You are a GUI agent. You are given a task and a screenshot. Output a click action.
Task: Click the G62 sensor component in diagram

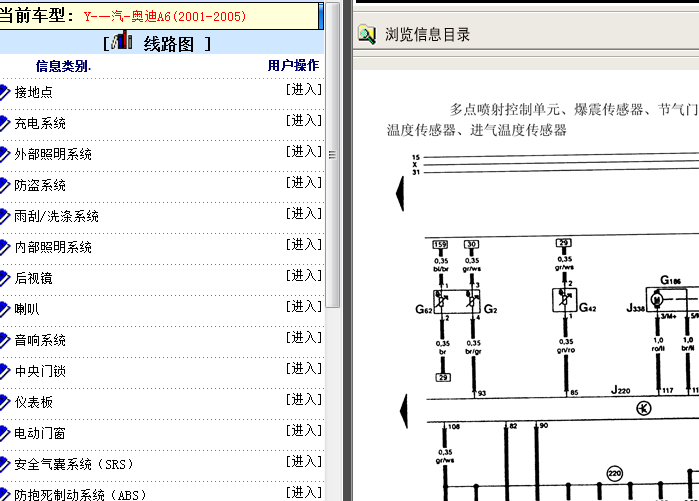(440, 302)
